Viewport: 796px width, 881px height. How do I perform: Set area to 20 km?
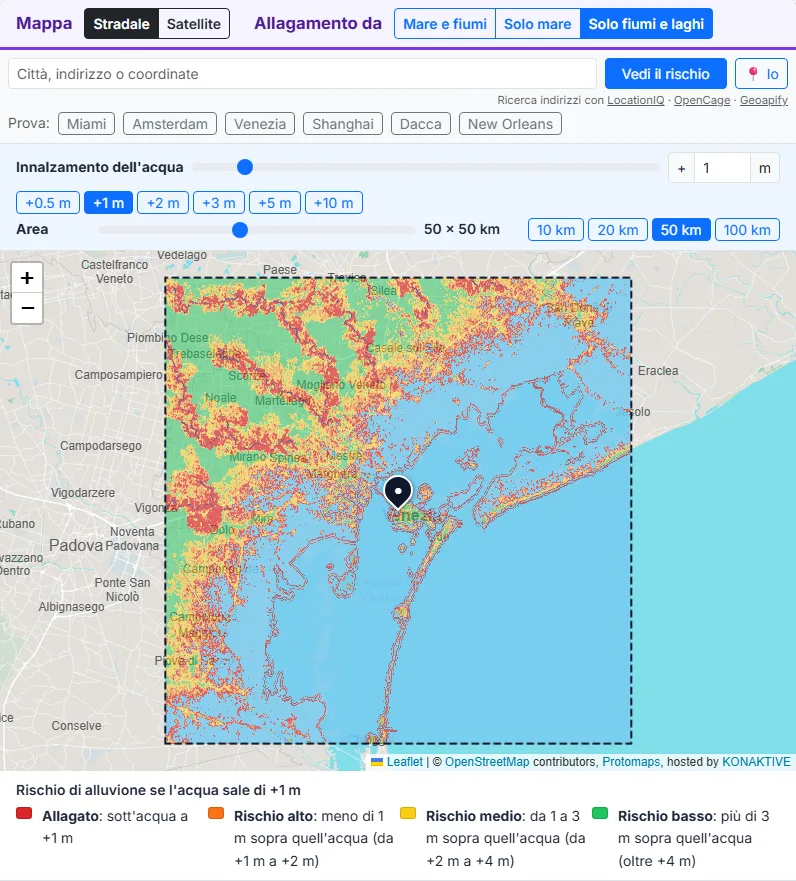click(x=618, y=230)
